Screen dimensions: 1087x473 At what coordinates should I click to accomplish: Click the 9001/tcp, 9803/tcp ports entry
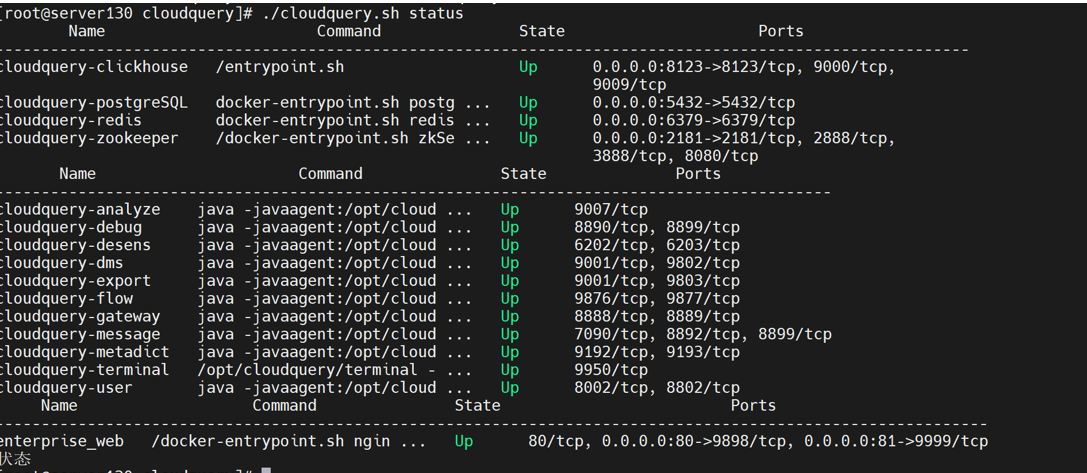(656, 281)
